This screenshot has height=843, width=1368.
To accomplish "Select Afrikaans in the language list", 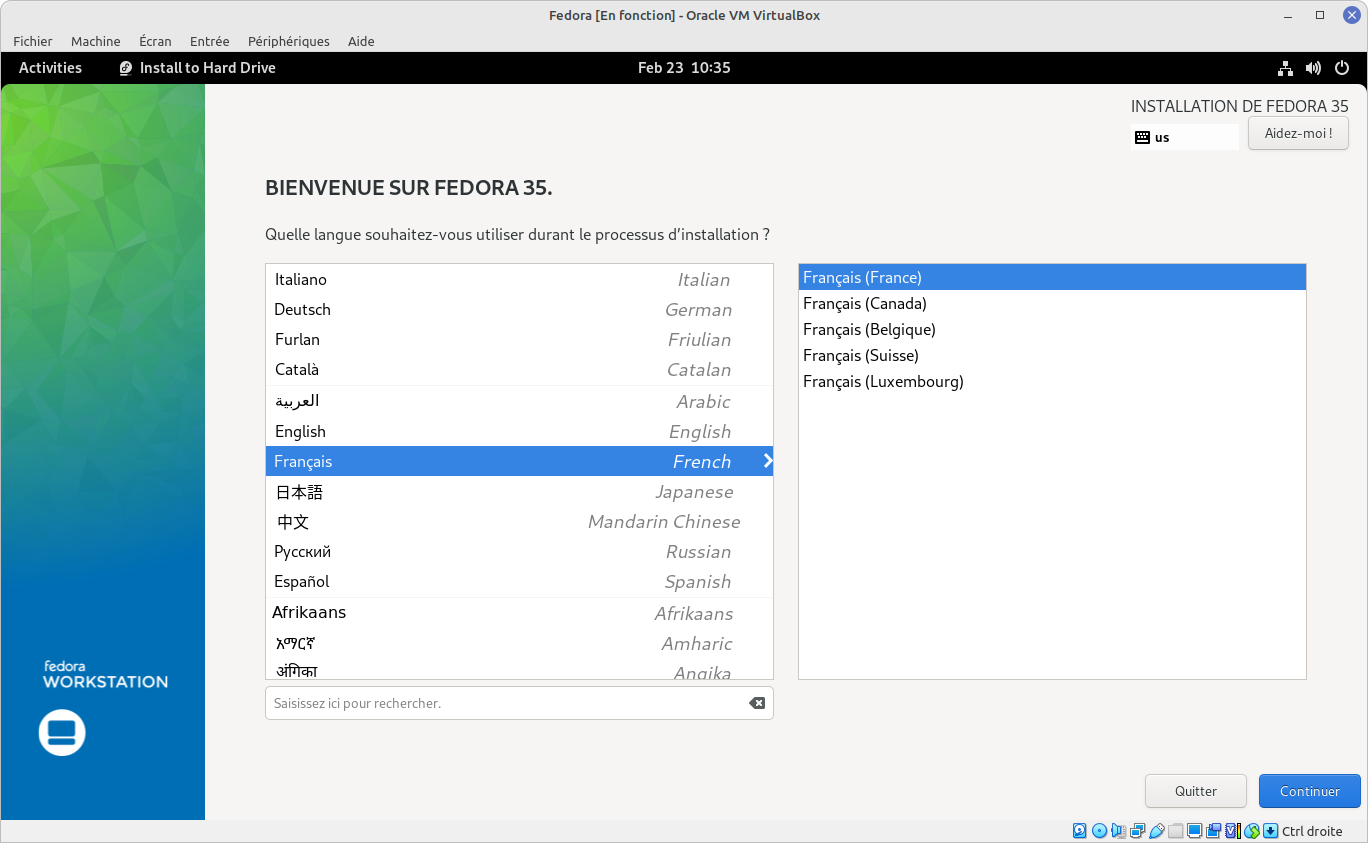I will (519, 613).
